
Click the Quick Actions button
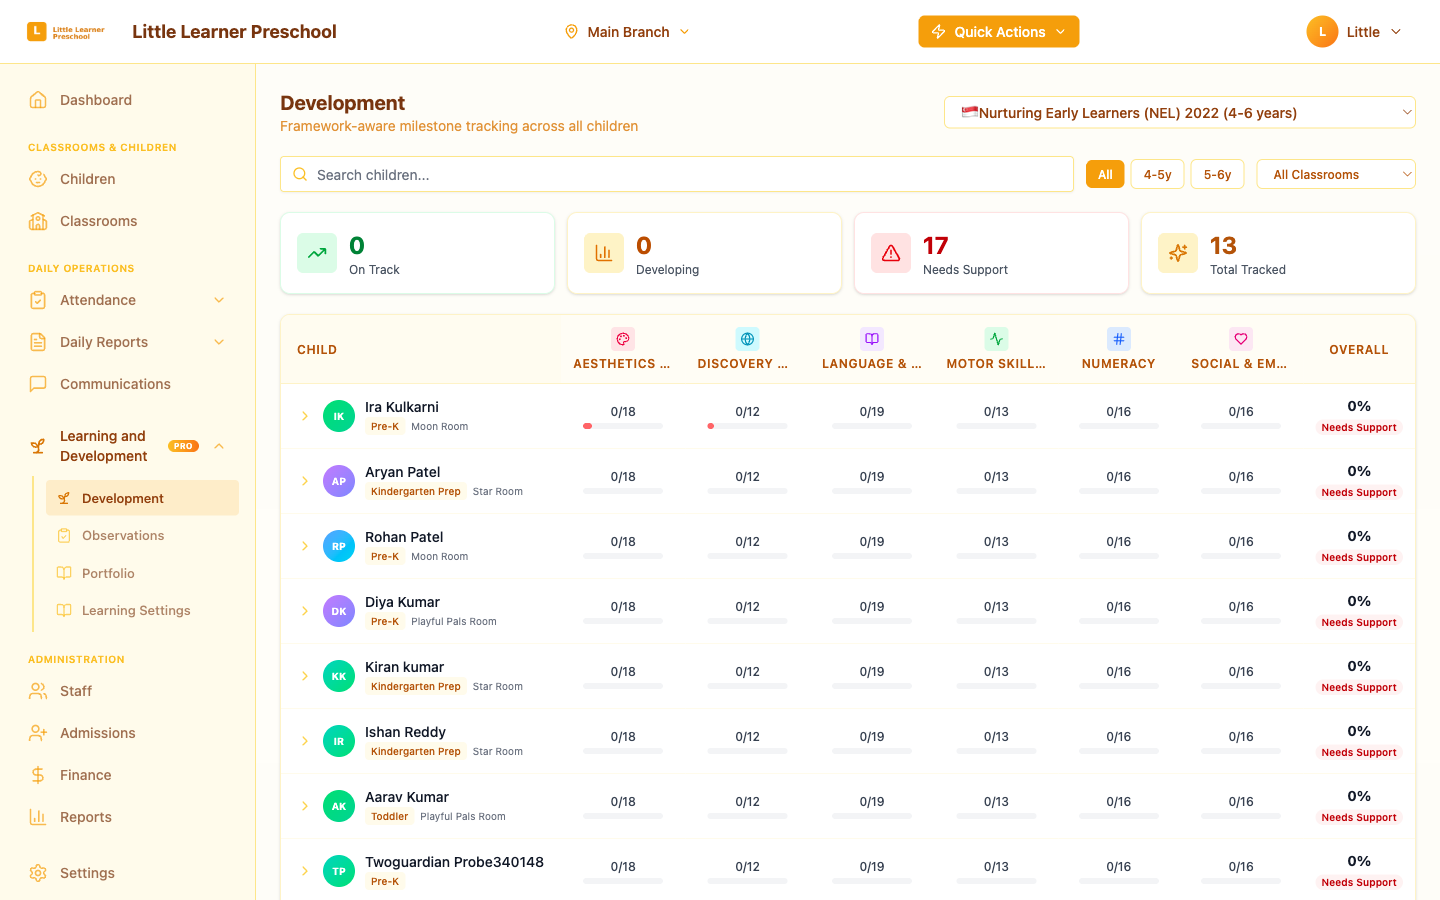click(x=999, y=32)
